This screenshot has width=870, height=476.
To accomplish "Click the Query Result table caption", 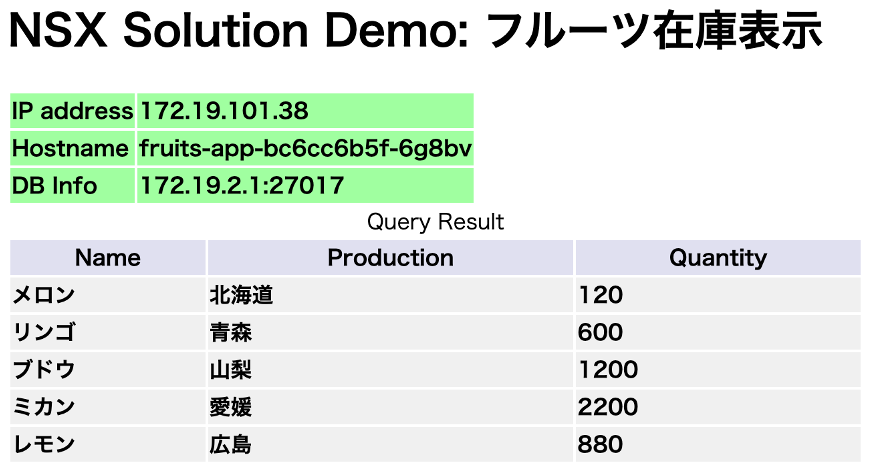I will point(435,221).
